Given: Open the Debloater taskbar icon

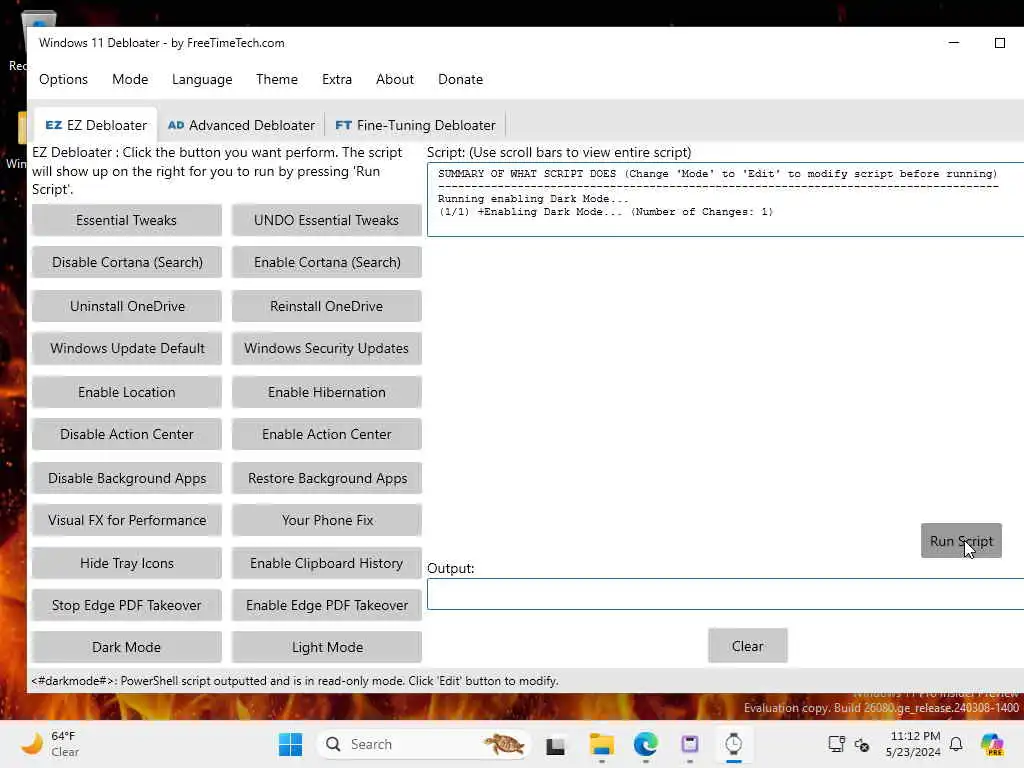Looking at the screenshot, I should pyautogui.click(x=733, y=744).
